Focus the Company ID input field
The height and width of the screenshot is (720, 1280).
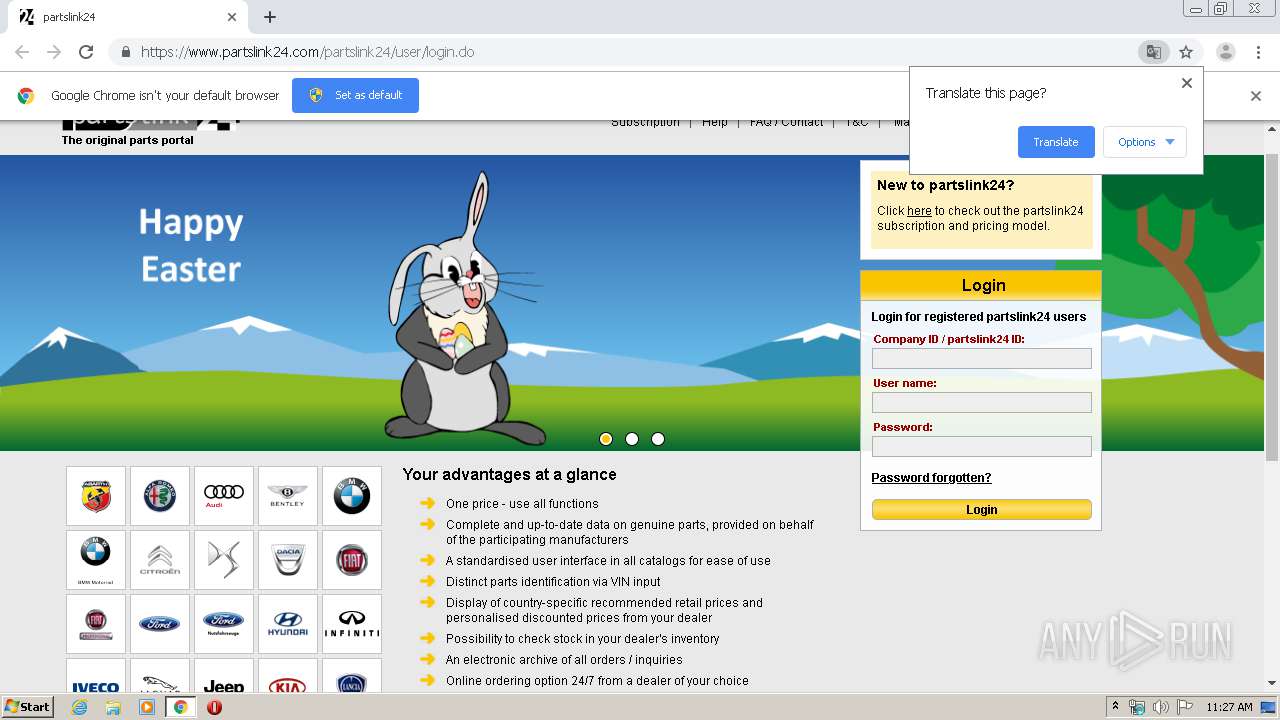point(982,359)
